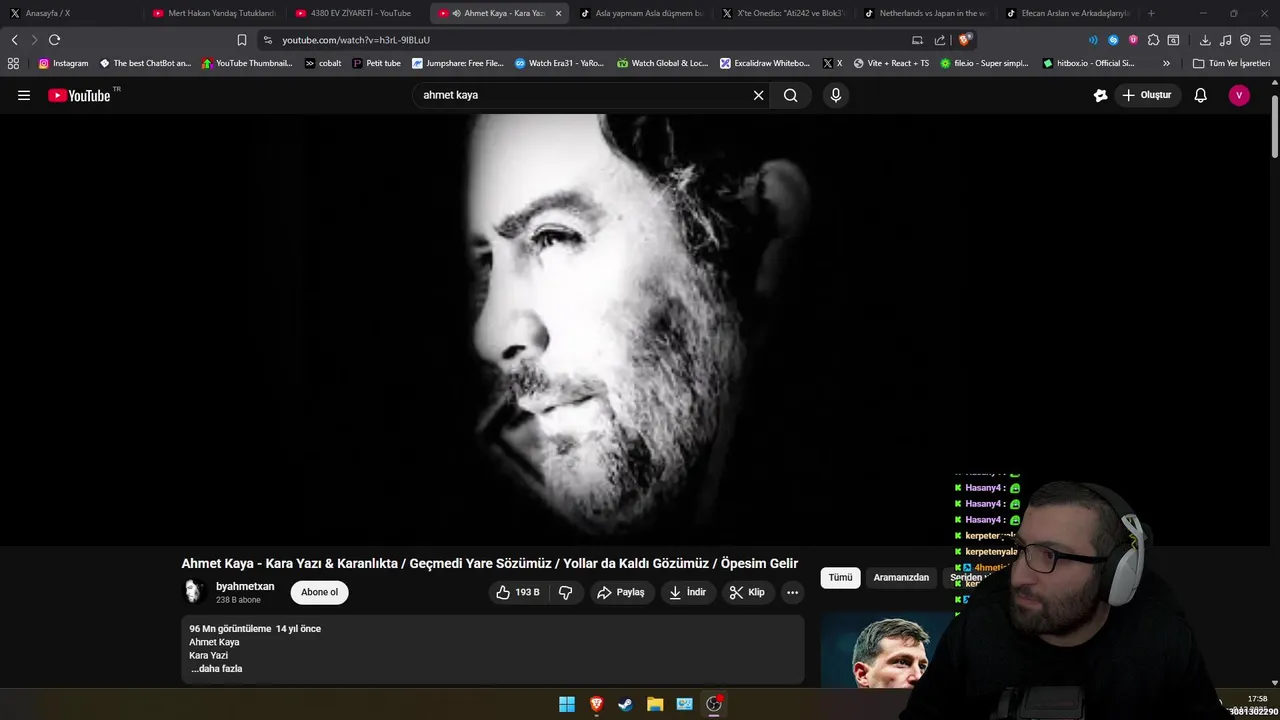Viewport: 1280px width, 720px height.
Task: Select the Aramanızdan filter chip
Action: point(901,577)
